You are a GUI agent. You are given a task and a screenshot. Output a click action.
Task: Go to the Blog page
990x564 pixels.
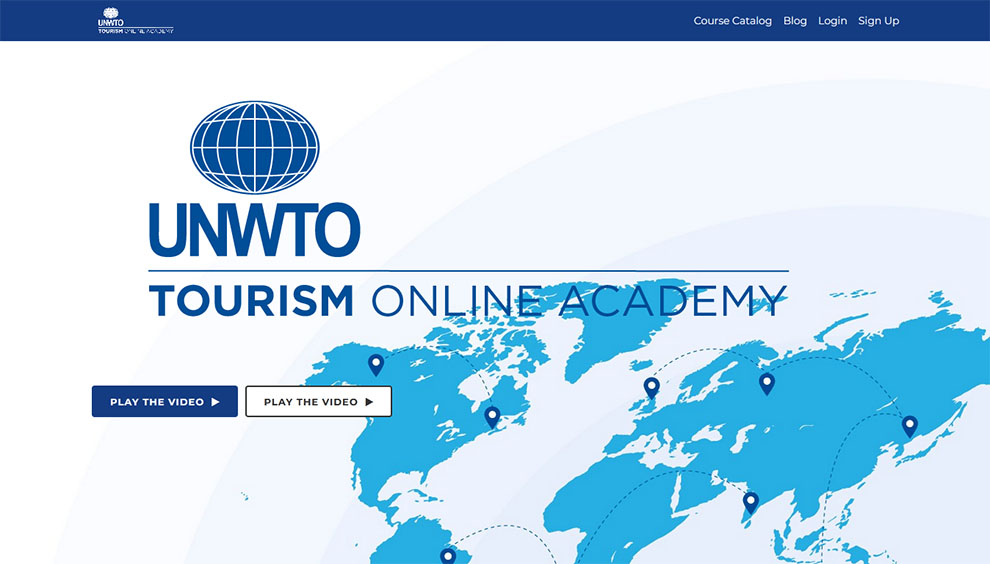pyautogui.click(x=795, y=21)
